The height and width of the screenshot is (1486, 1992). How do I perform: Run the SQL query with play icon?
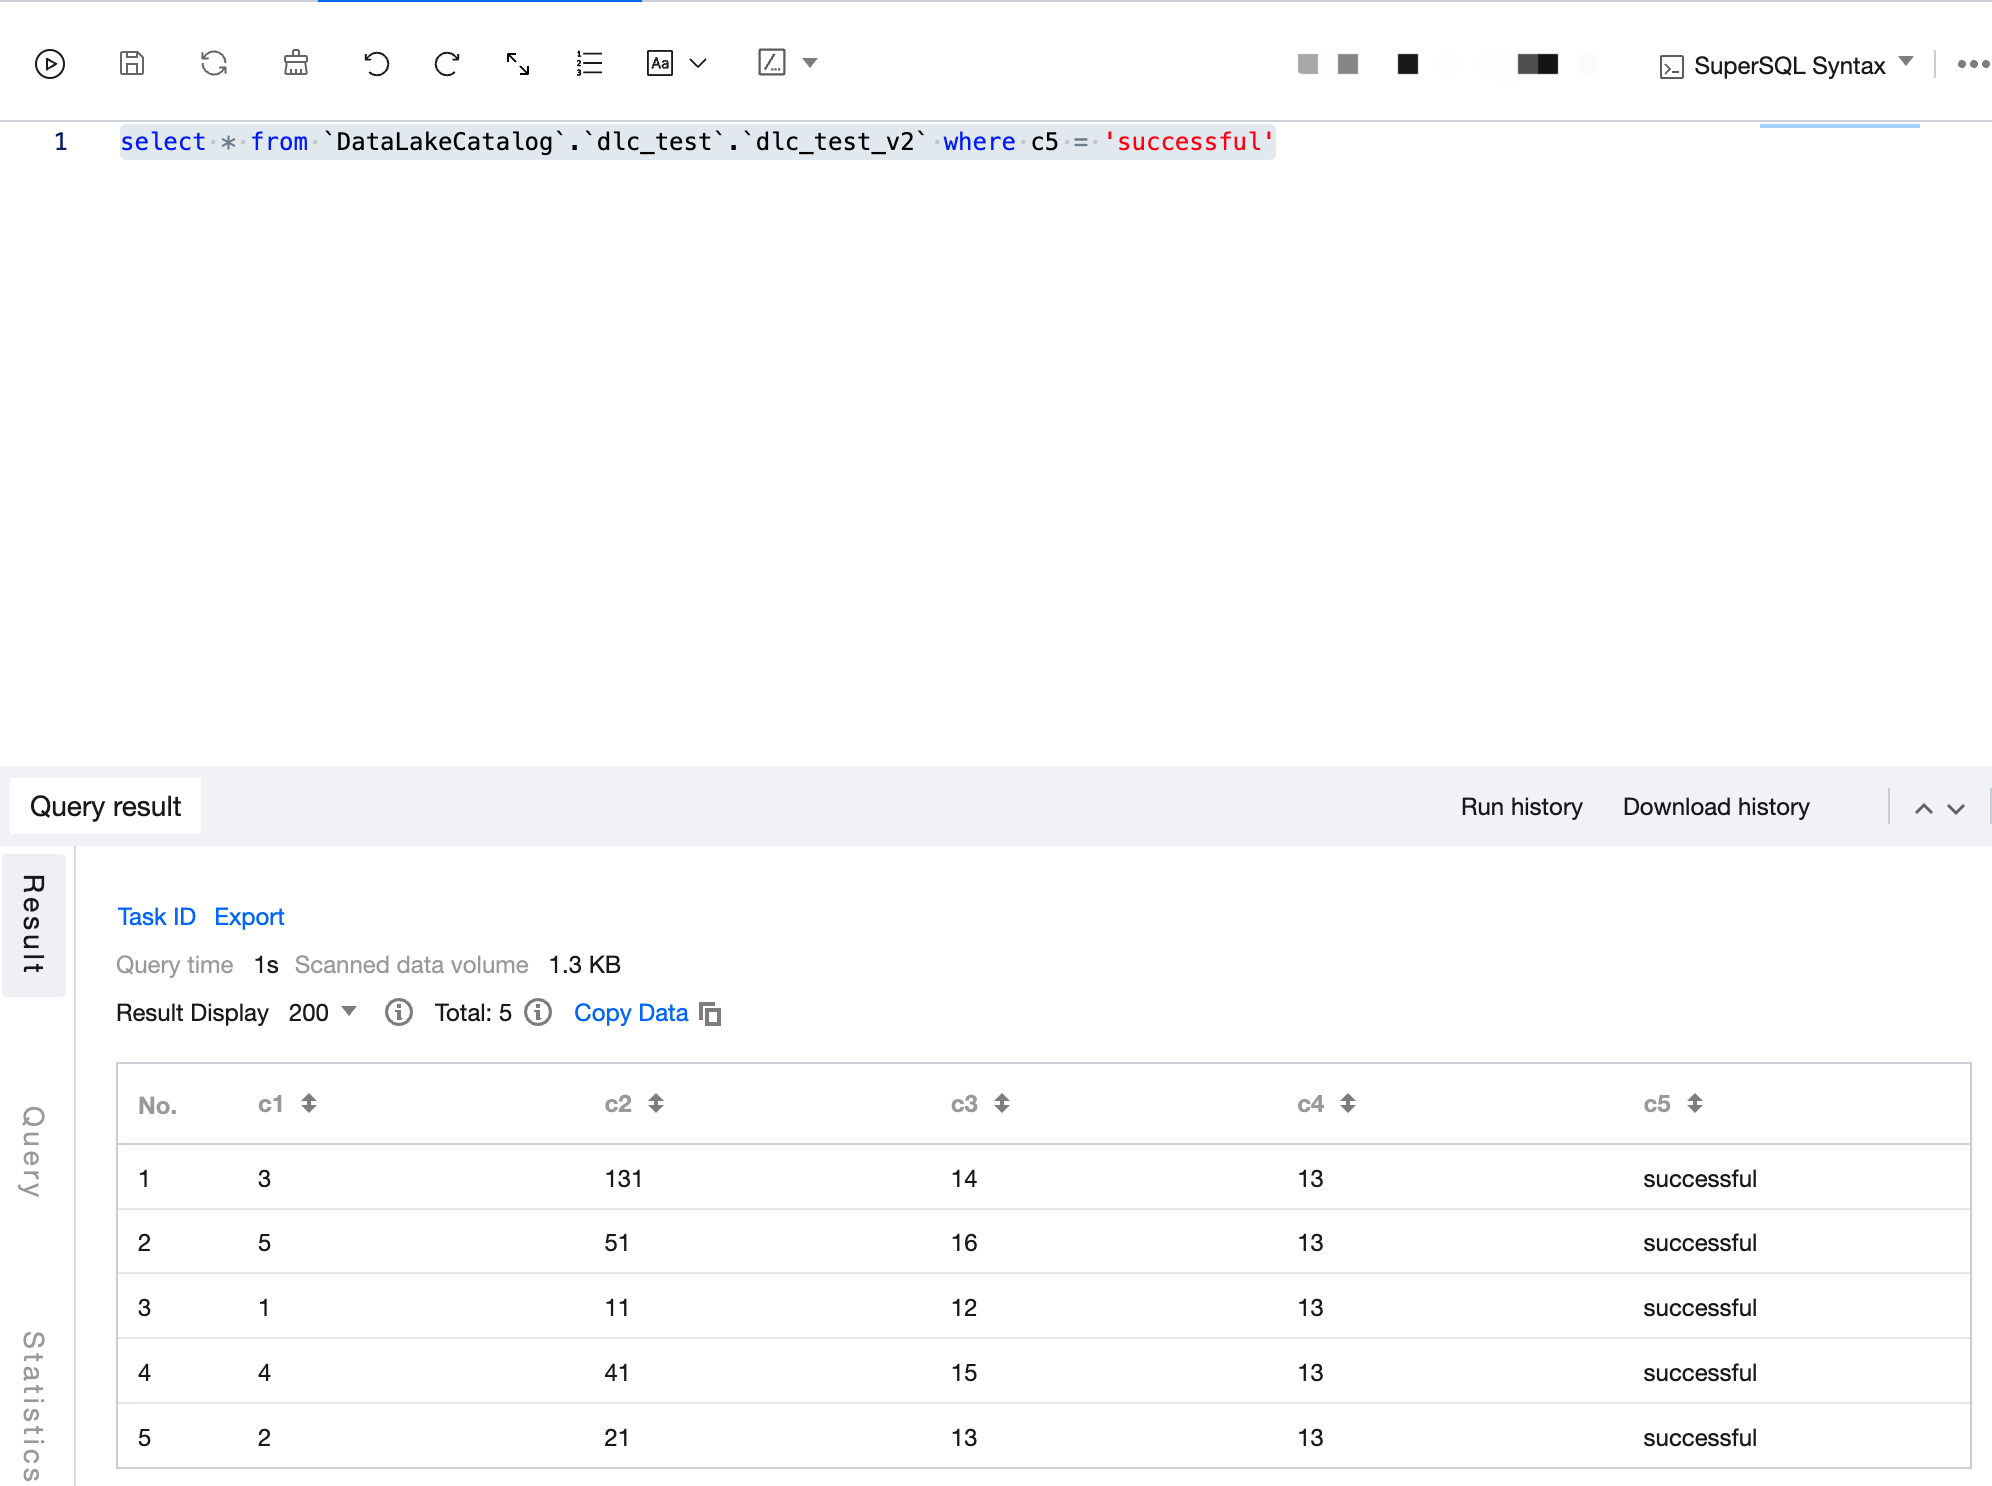coord(50,64)
